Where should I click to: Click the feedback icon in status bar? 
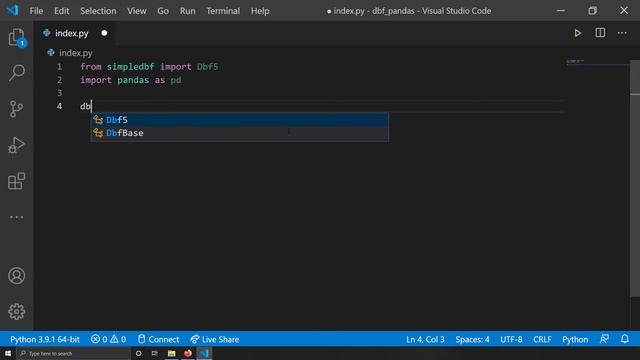point(604,339)
